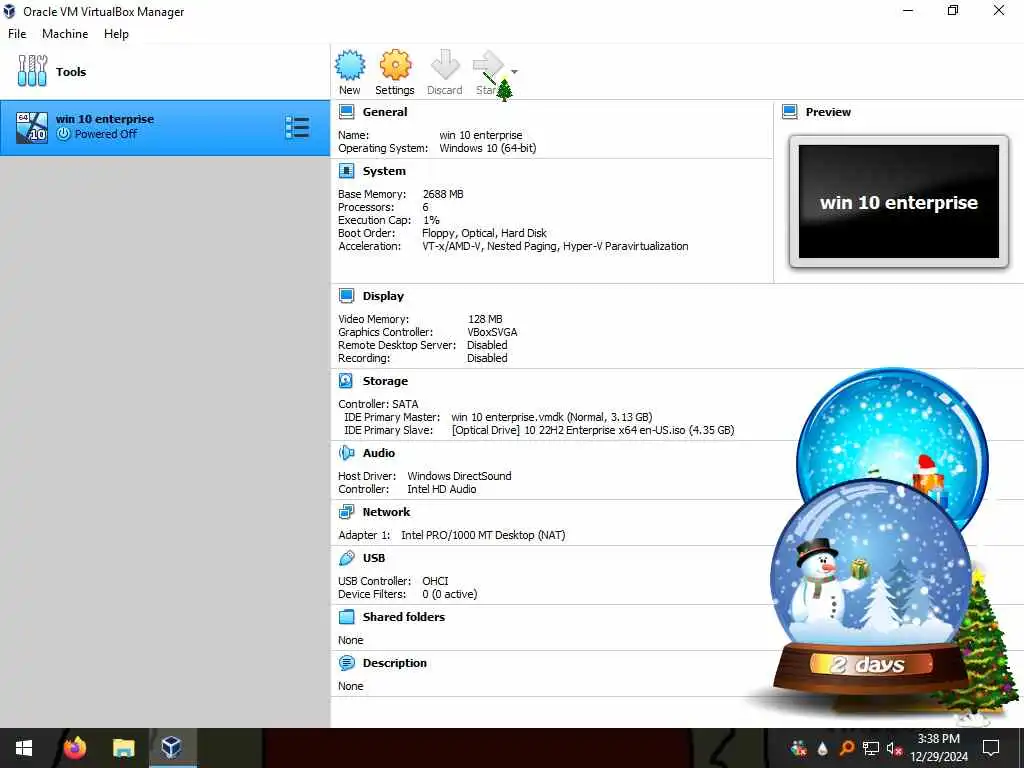Open the Windows Start menu
The height and width of the screenshot is (768, 1024).
[x=24, y=748]
